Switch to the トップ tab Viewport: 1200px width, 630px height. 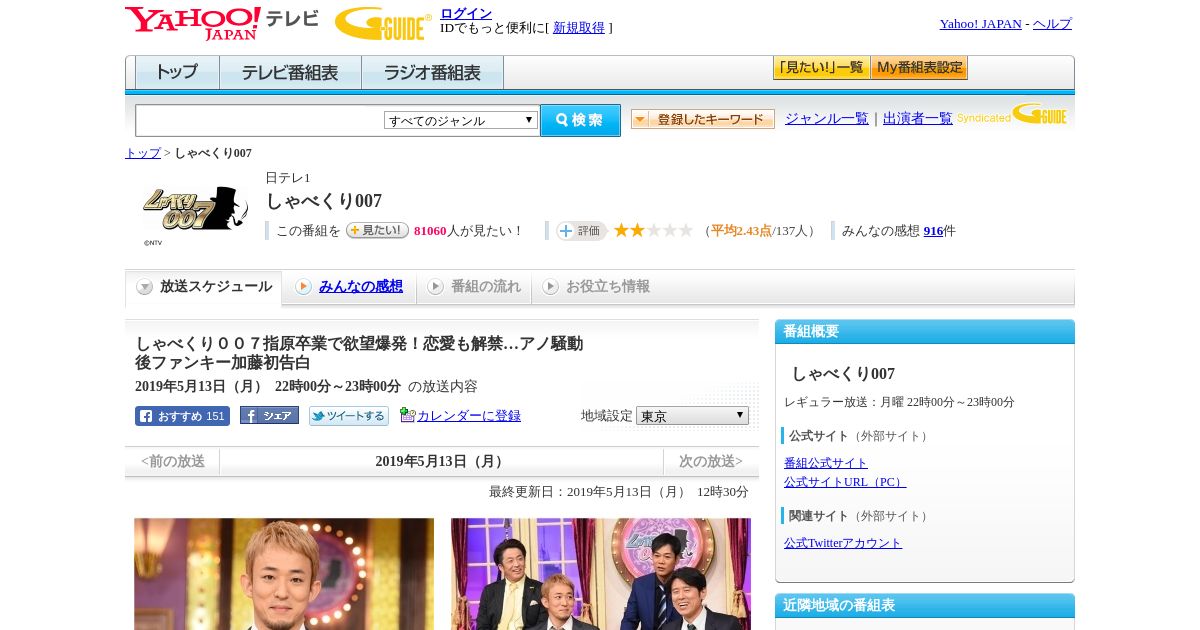point(177,73)
